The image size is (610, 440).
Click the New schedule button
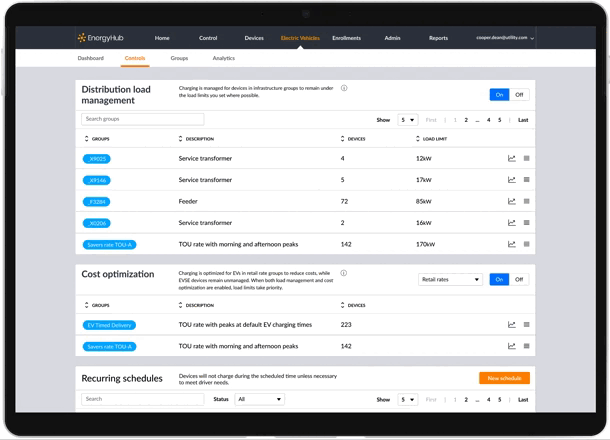point(504,378)
